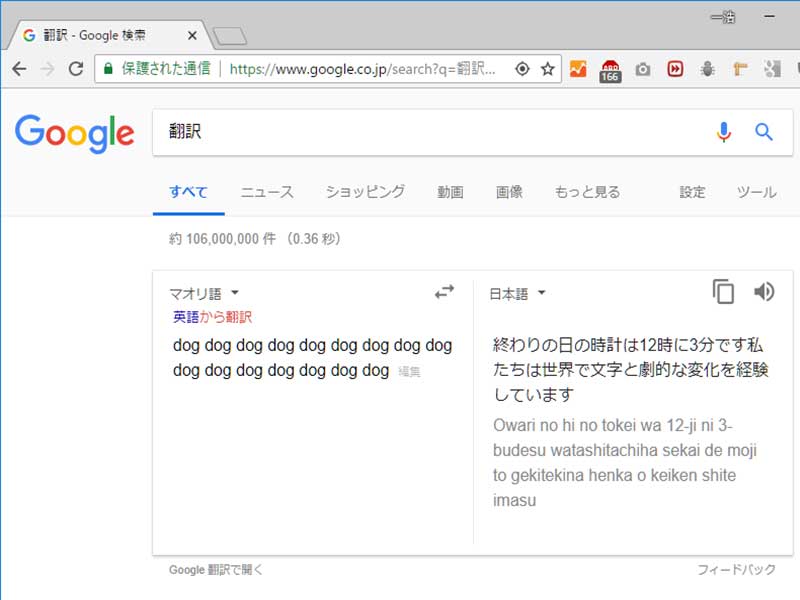
Task: Open the 日本語 target language dropdown
Action: tap(517, 293)
